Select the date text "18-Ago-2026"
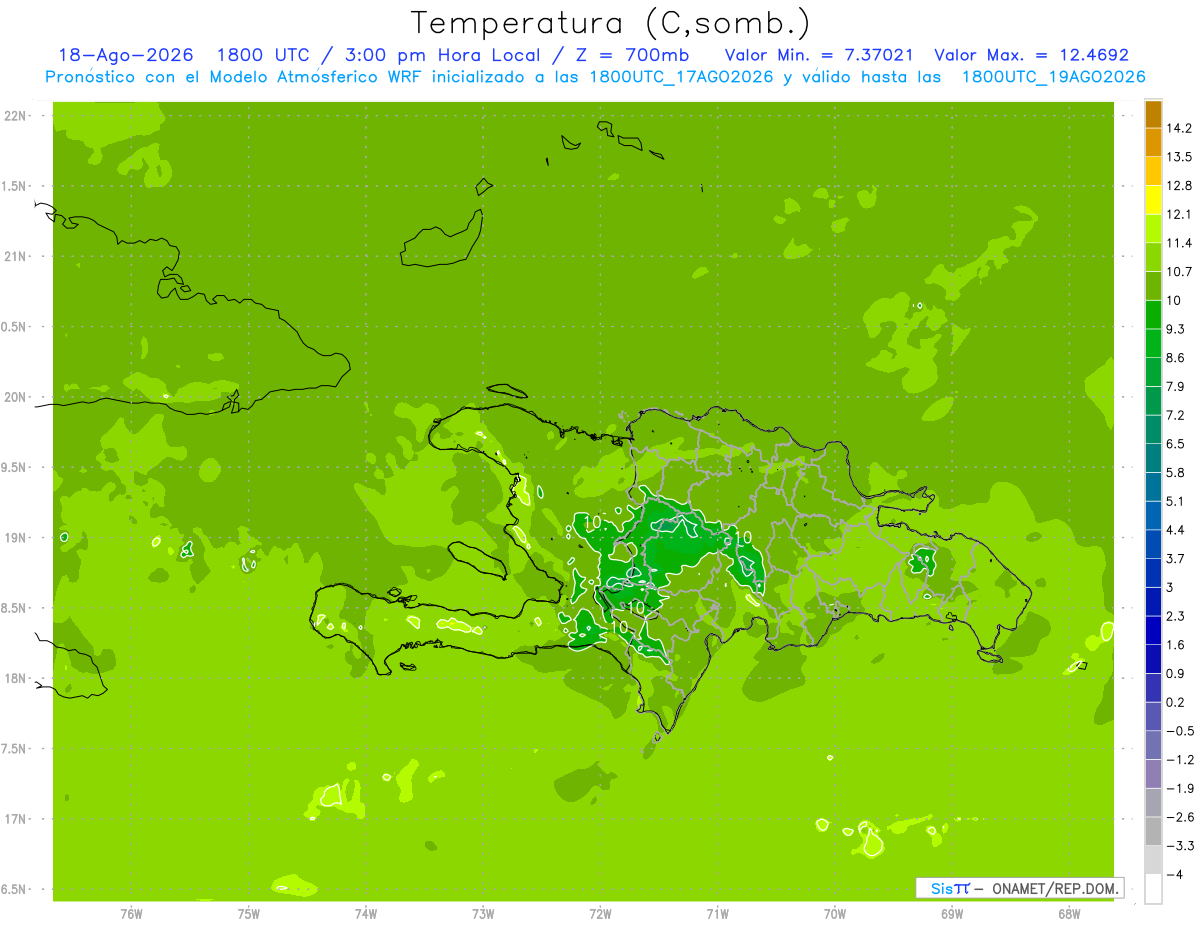The height and width of the screenshot is (927, 1200). [126, 55]
